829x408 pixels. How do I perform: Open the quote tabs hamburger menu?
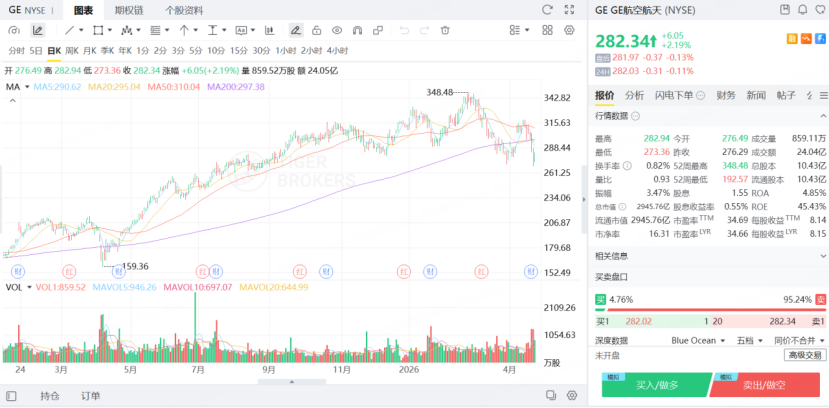[x=823, y=95]
